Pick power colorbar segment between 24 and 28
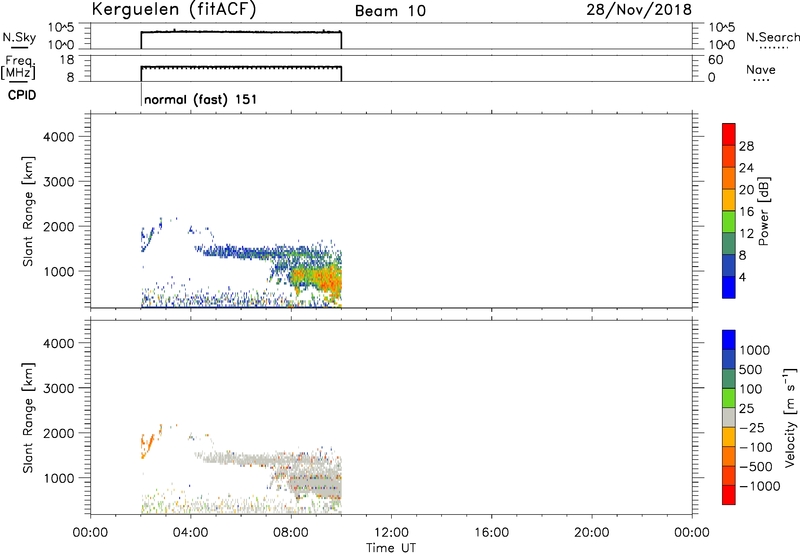This screenshot has height=554, width=800. [x=729, y=156]
